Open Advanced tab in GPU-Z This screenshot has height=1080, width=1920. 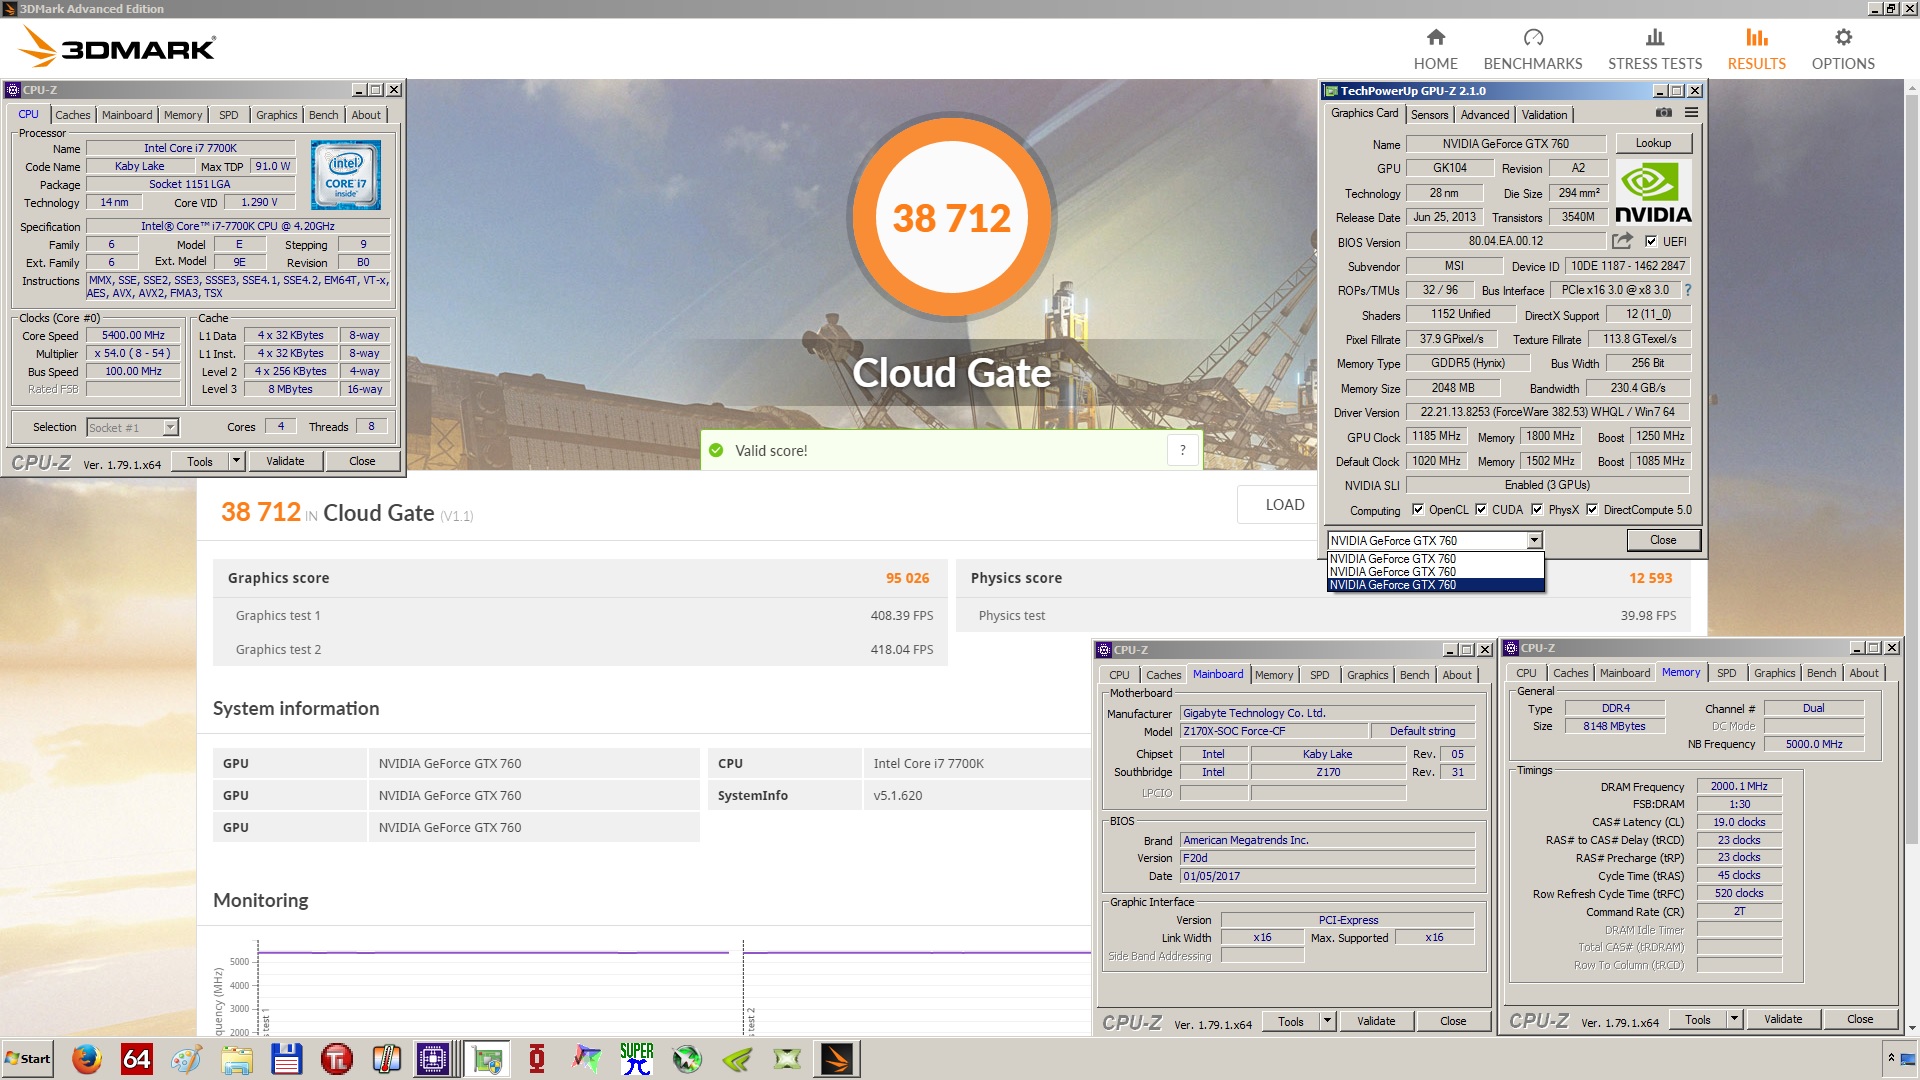point(1485,115)
